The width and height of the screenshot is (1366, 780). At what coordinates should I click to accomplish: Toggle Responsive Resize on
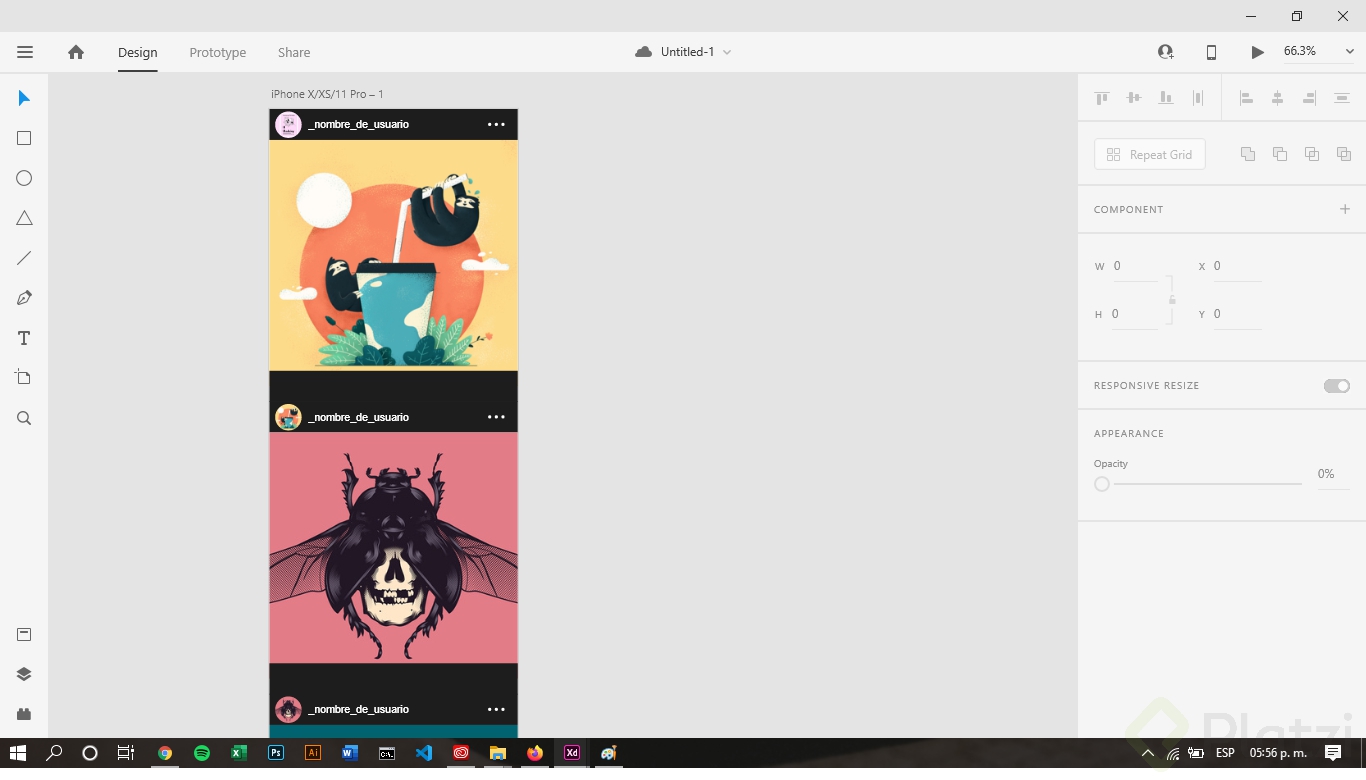pos(1336,385)
